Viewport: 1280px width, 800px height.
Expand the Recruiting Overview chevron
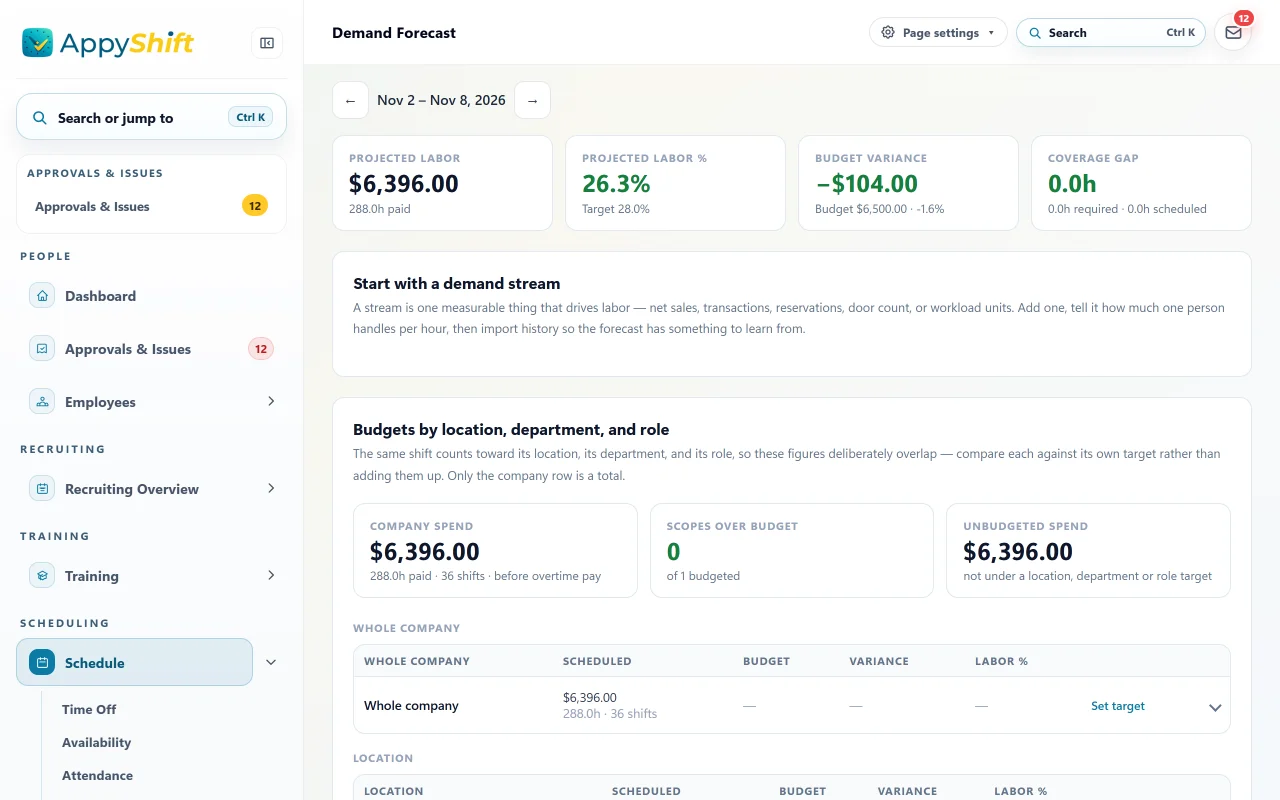tap(271, 489)
